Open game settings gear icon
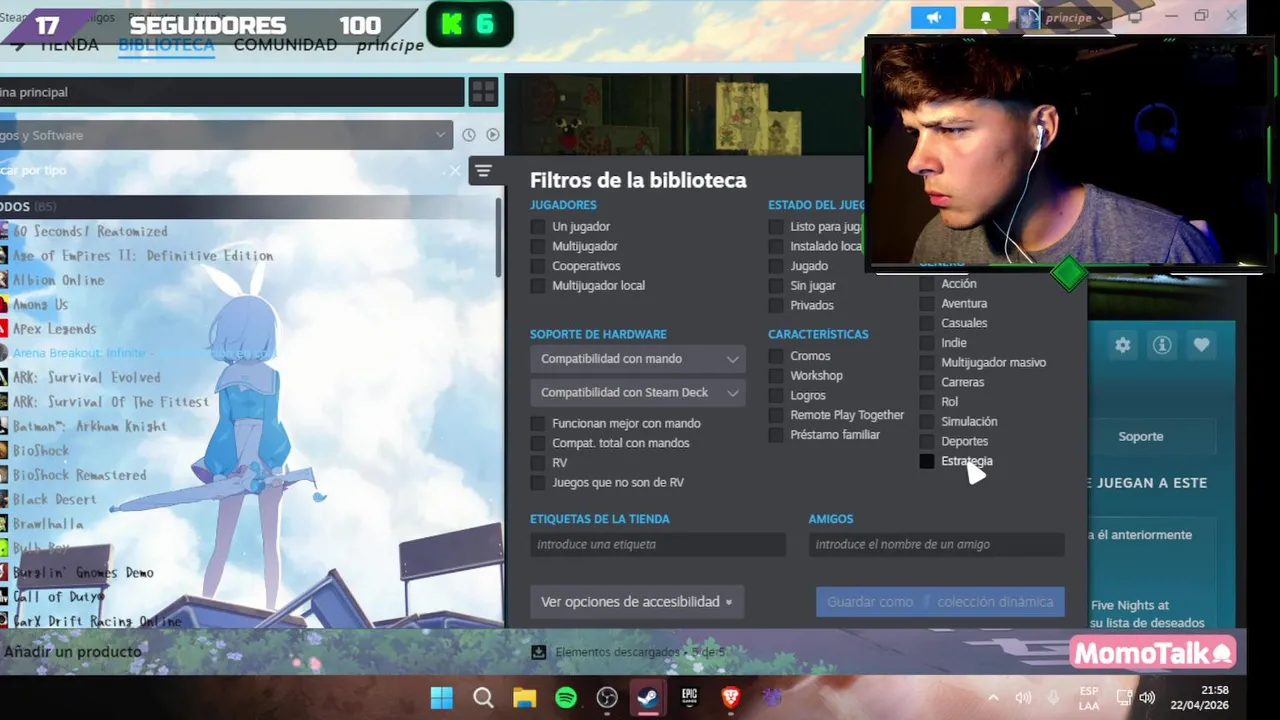The image size is (1280, 720). [1122, 345]
